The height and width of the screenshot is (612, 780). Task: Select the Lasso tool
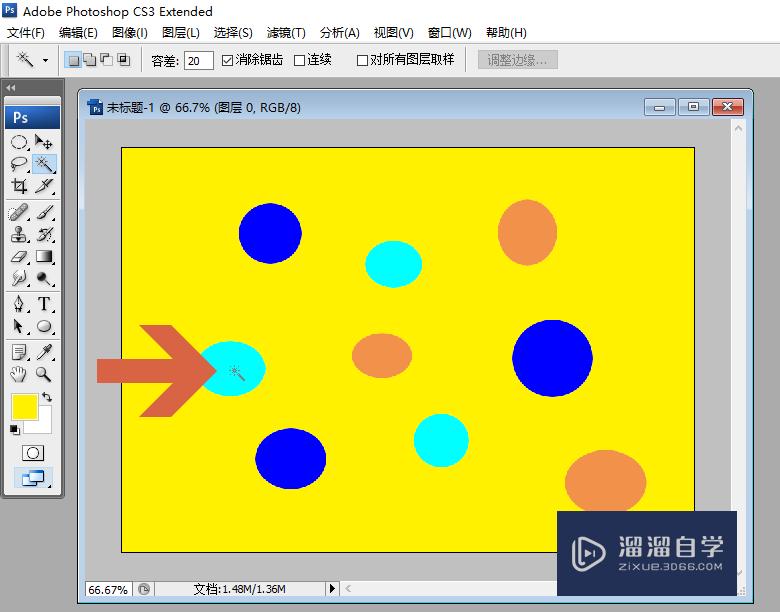pyautogui.click(x=19, y=164)
